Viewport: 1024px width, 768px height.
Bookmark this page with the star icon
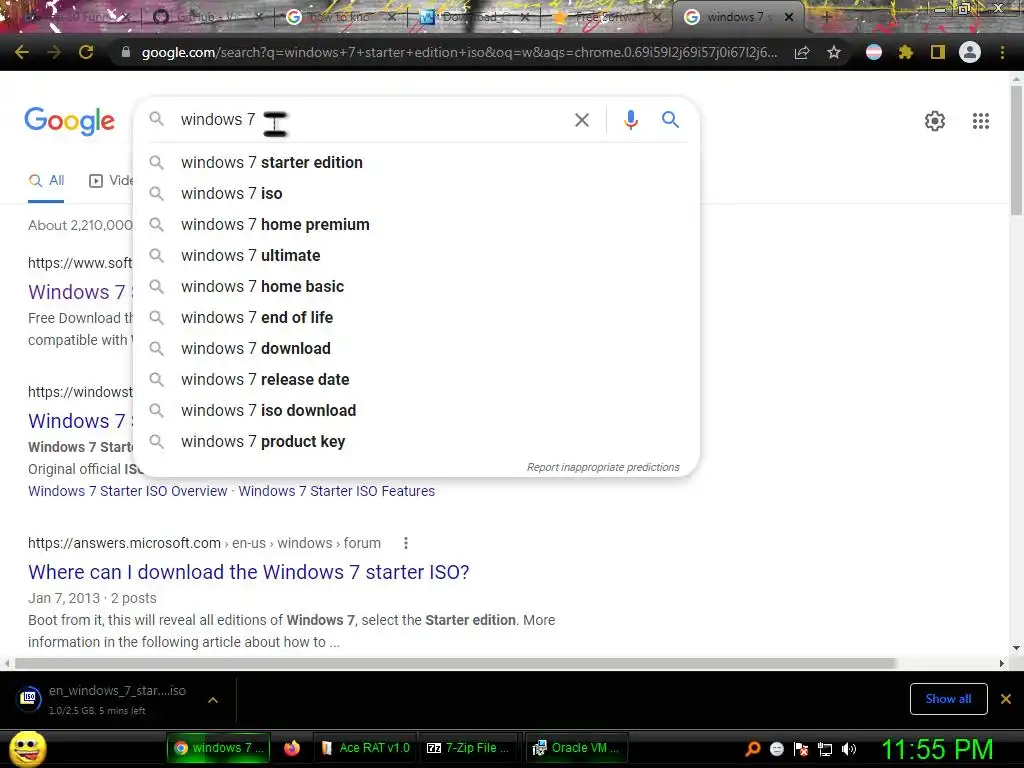(833, 52)
